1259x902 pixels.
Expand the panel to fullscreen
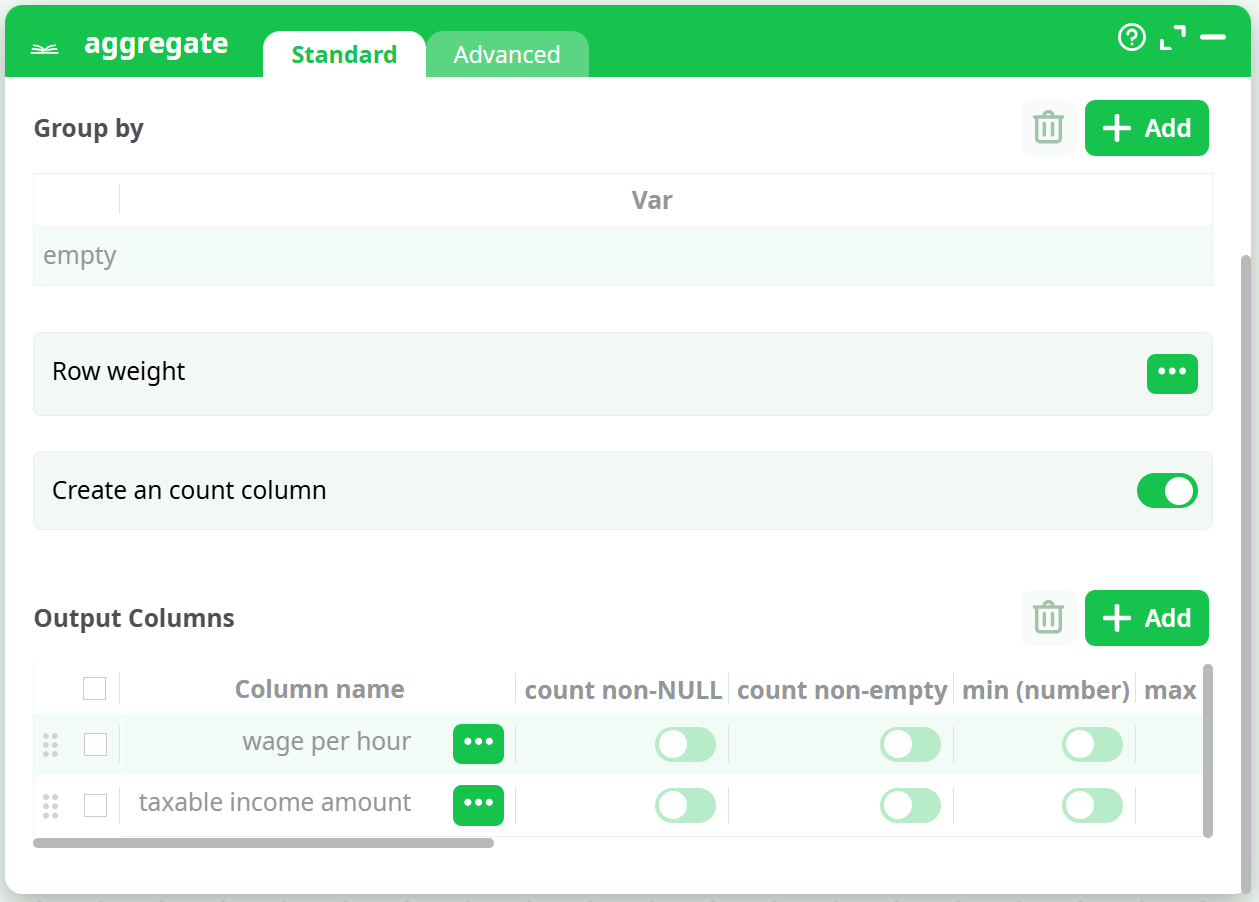point(1172,38)
